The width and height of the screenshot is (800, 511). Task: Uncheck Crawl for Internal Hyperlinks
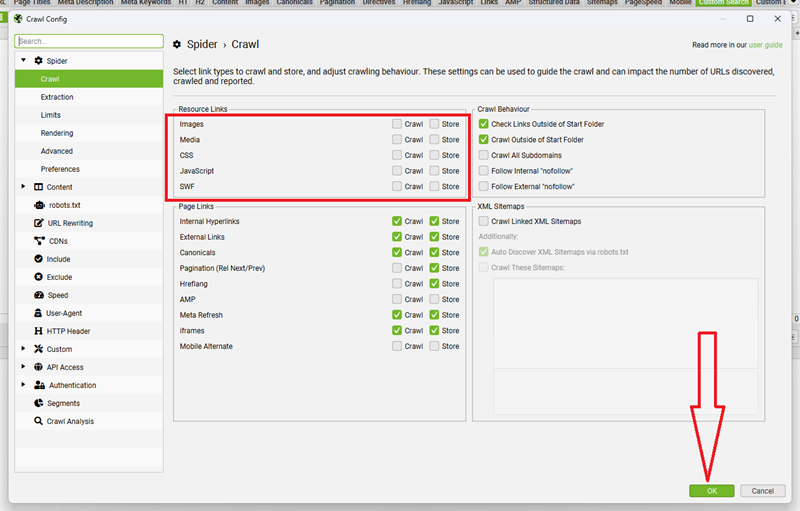coord(397,221)
